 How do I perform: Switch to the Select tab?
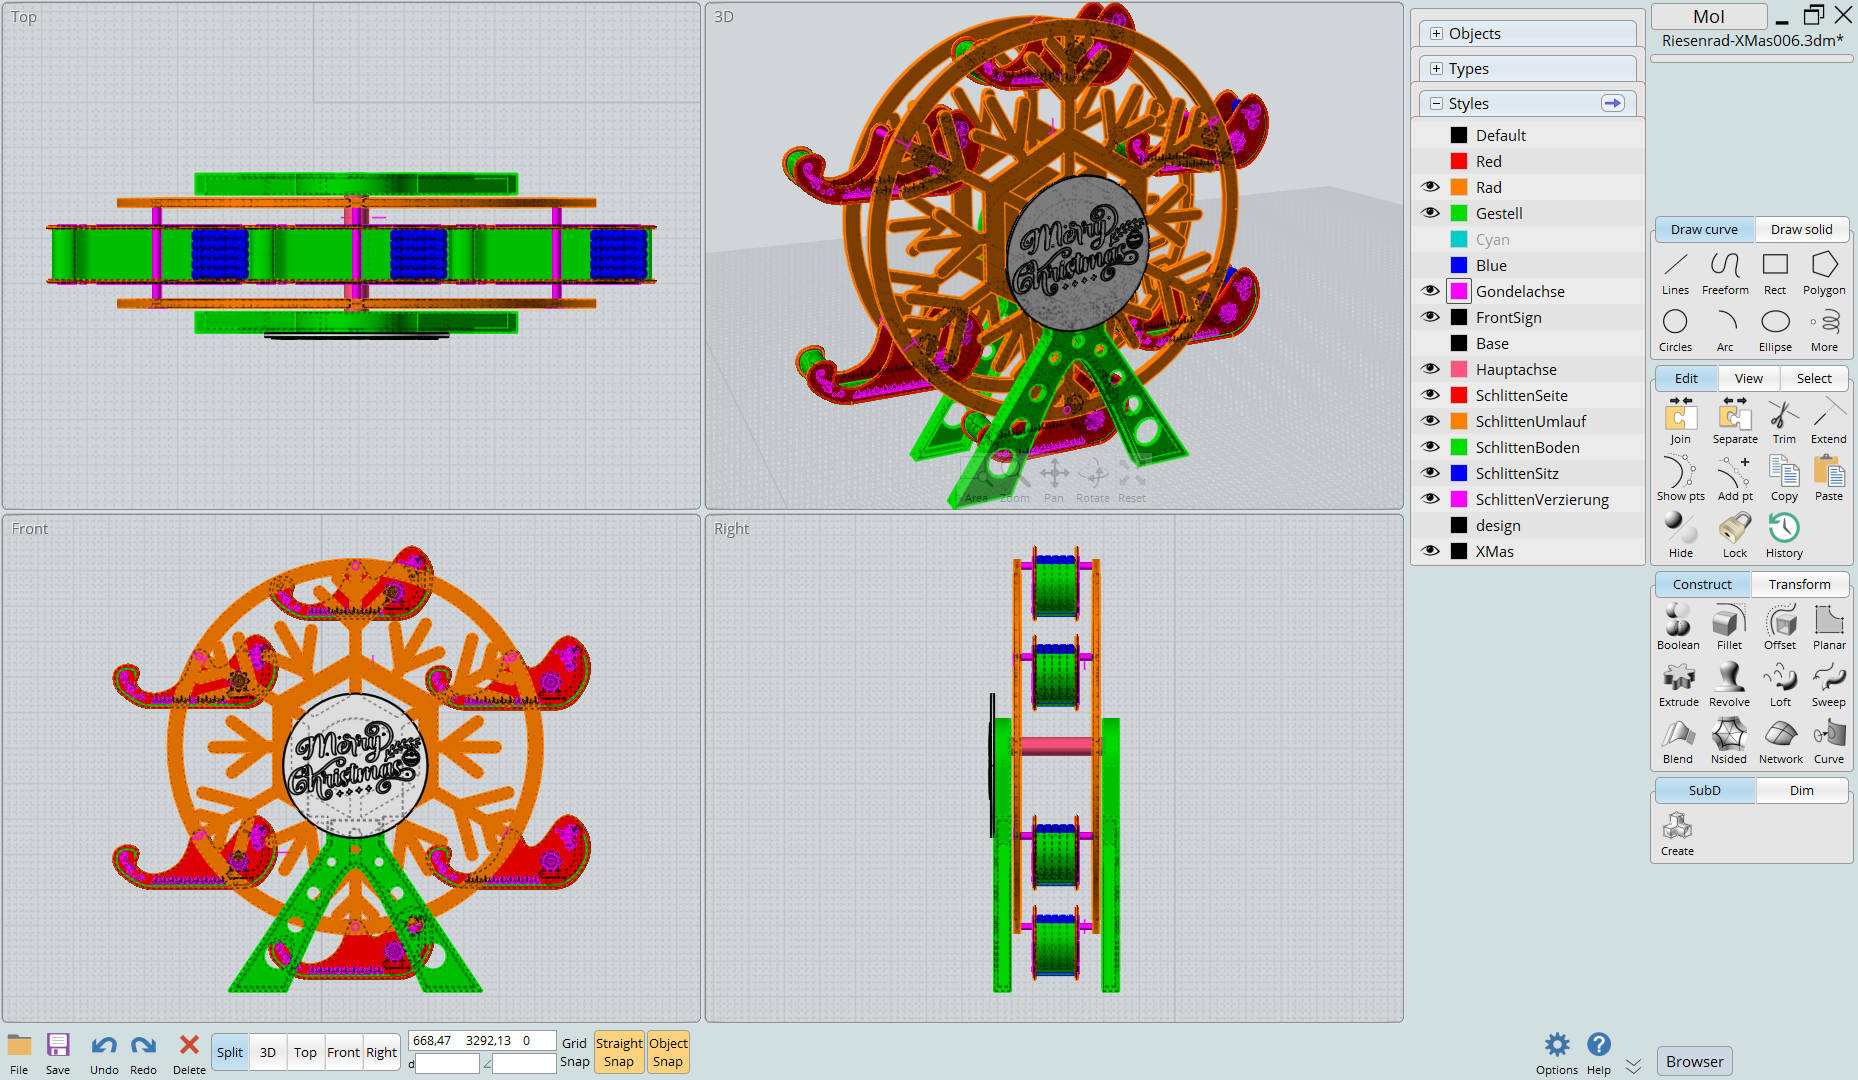click(1814, 378)
